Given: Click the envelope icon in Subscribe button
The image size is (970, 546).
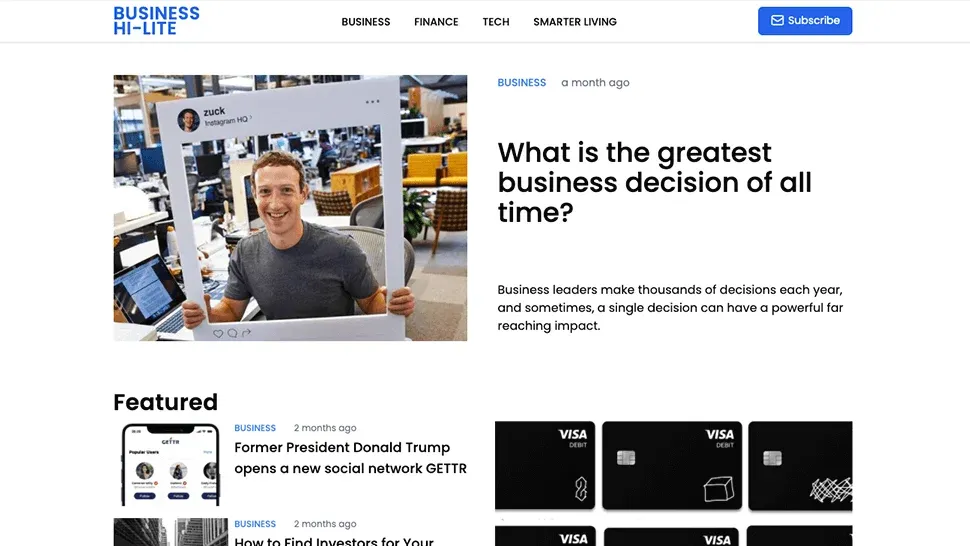Looking at the screenshot, I should pos(777,20).
